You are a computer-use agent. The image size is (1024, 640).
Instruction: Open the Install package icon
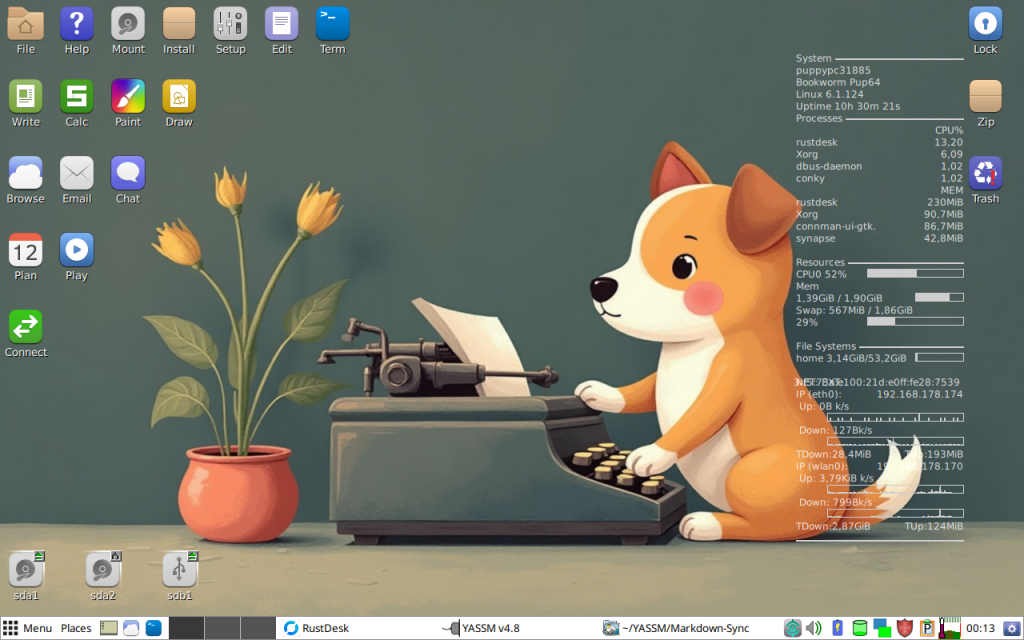[x=179, y=24]
